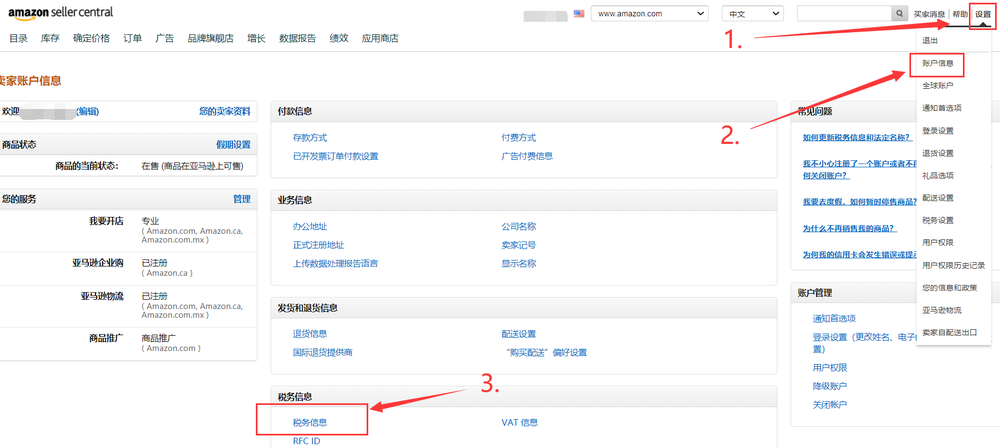This screenshot has width=1000, height=448.
Task: Open the 确定价格 menu
Action: [91, 38]
